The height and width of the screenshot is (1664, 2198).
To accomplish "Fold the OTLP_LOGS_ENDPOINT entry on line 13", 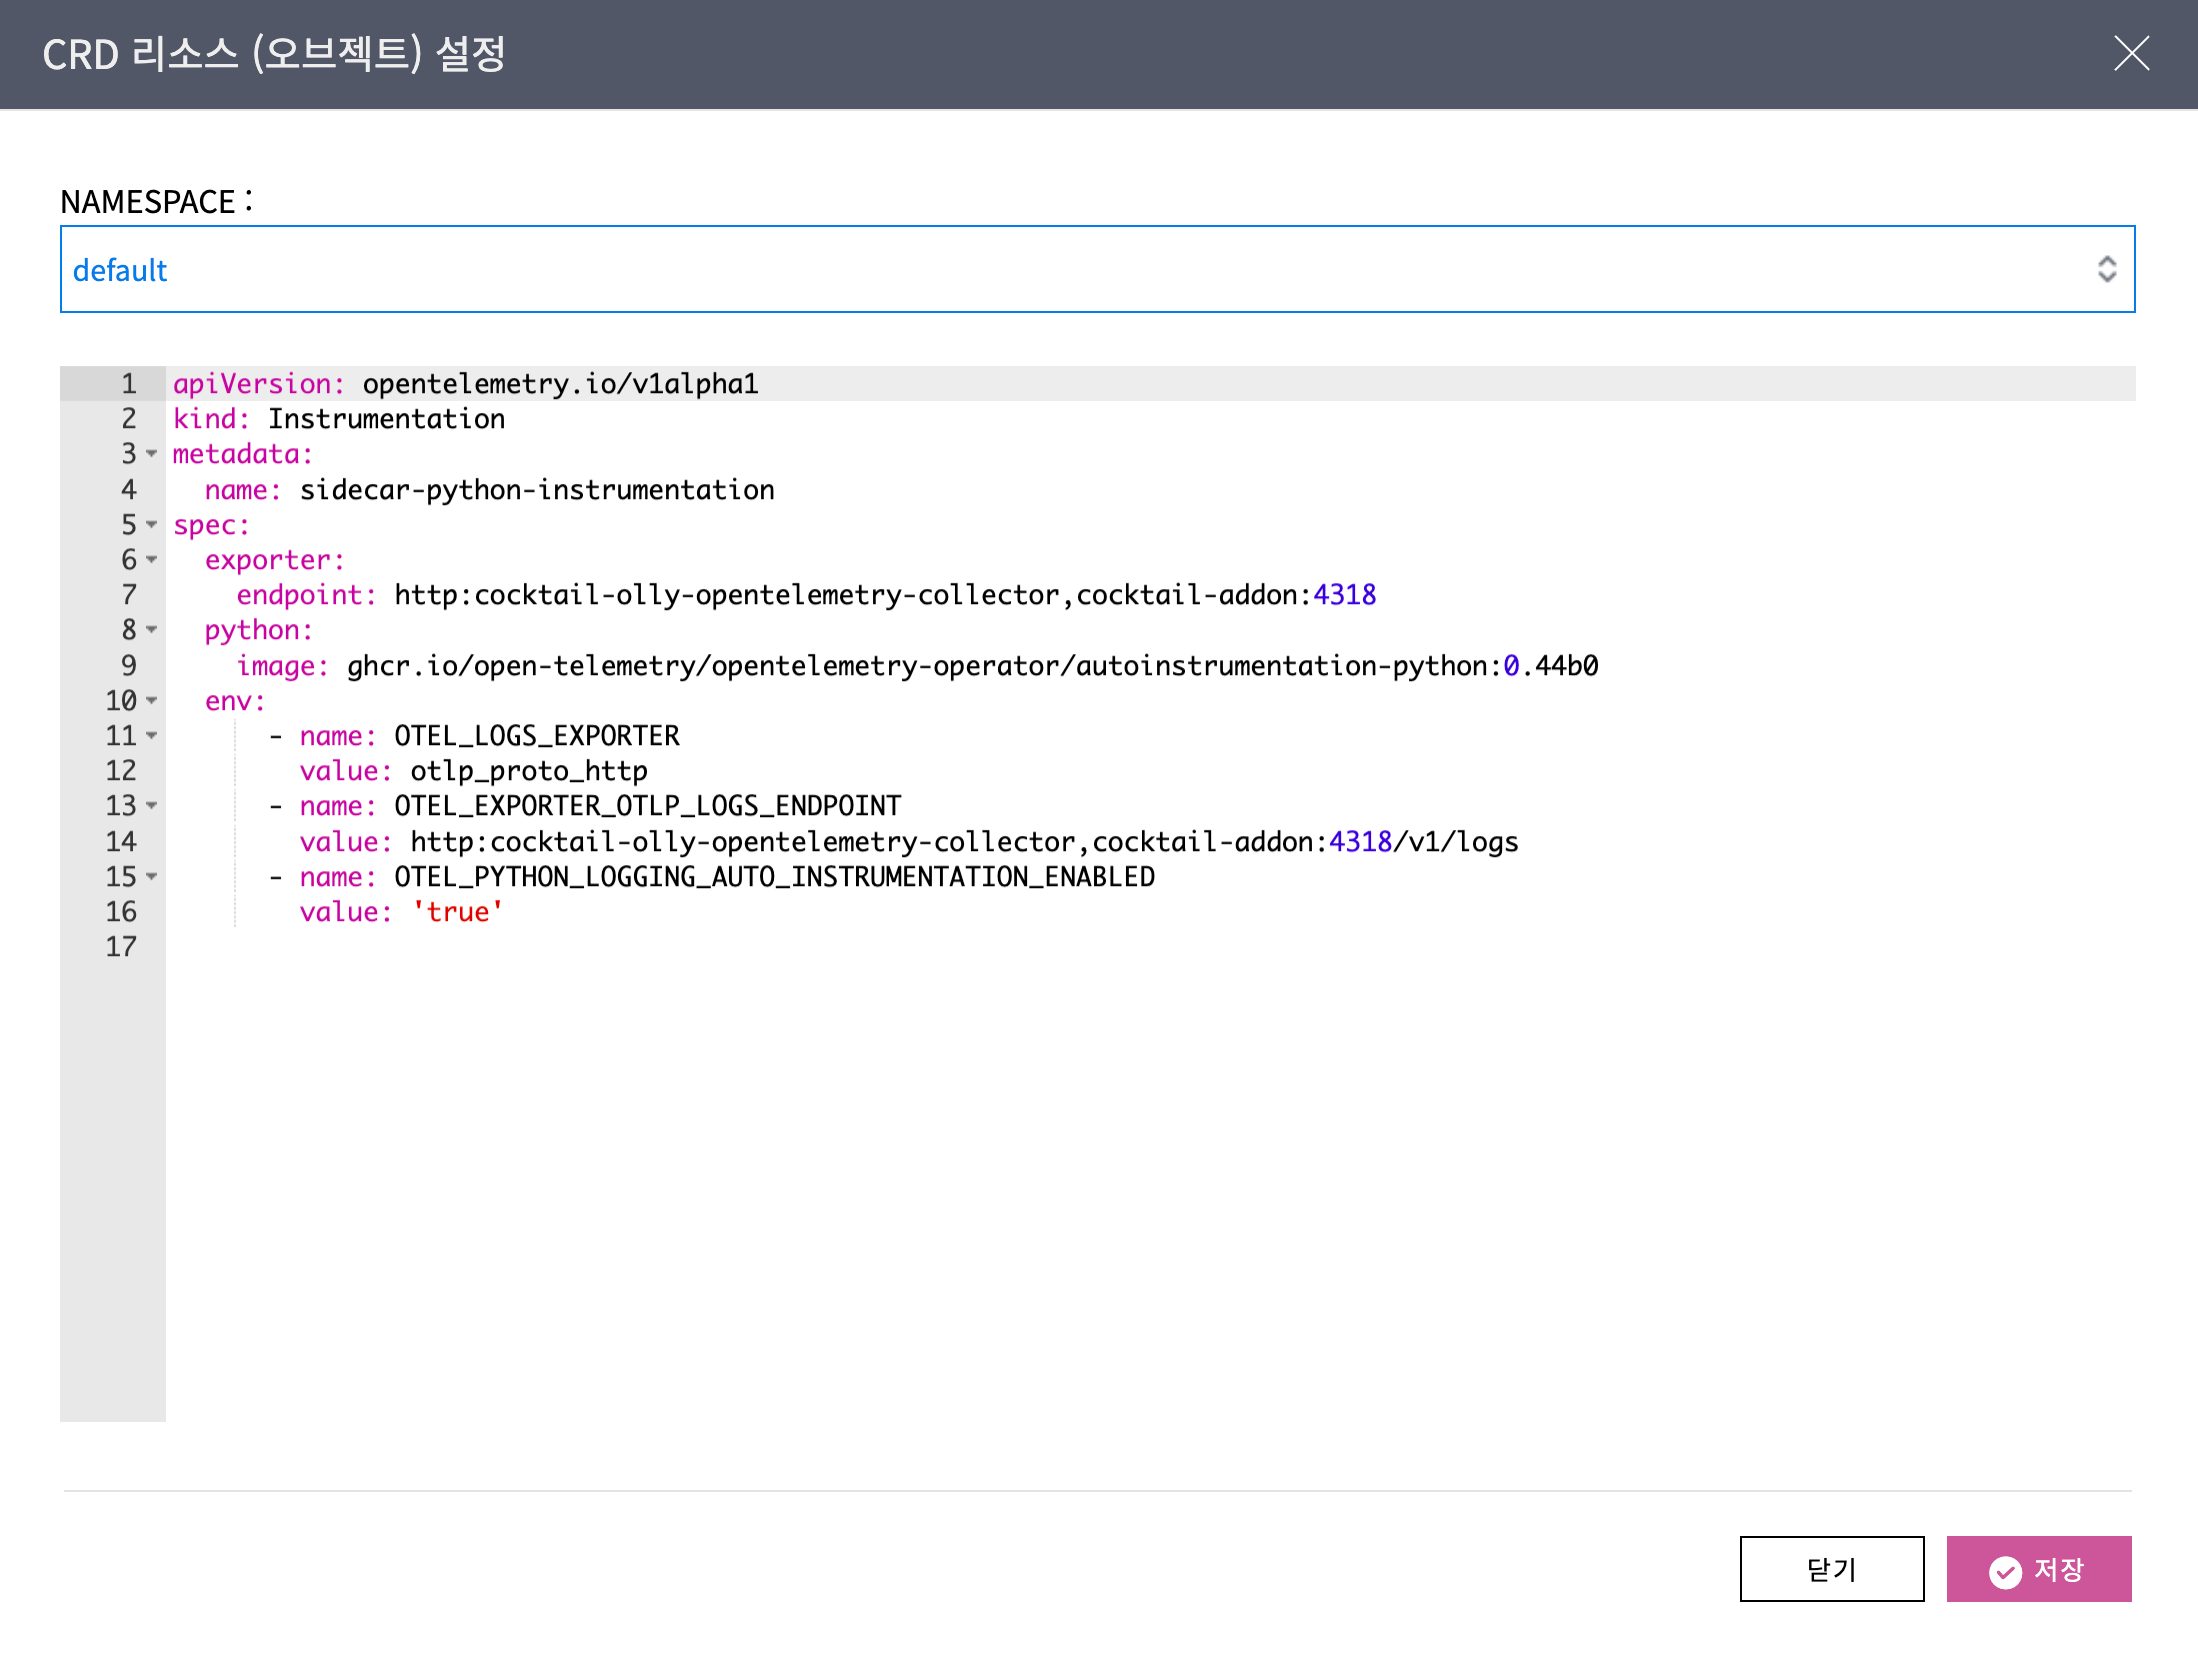I will (152, 806).
